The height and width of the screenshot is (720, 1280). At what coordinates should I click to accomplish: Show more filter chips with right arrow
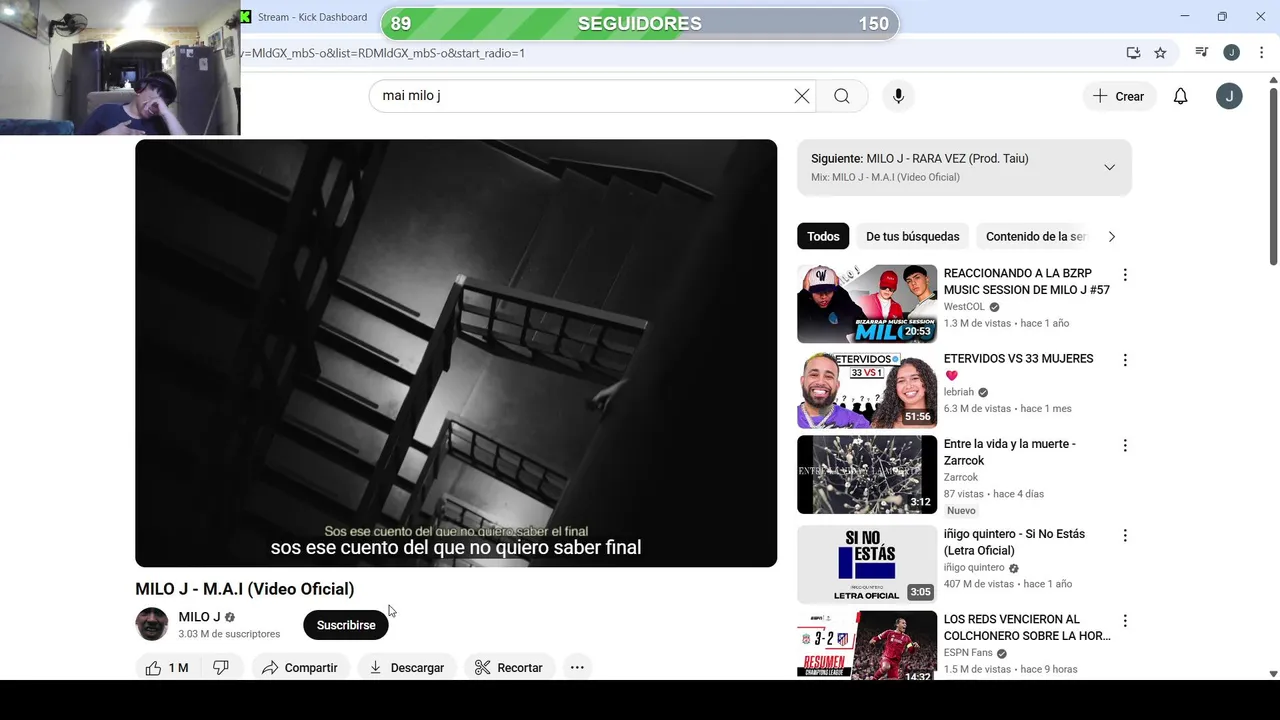pyautogui.click(x=1111, y=237)
